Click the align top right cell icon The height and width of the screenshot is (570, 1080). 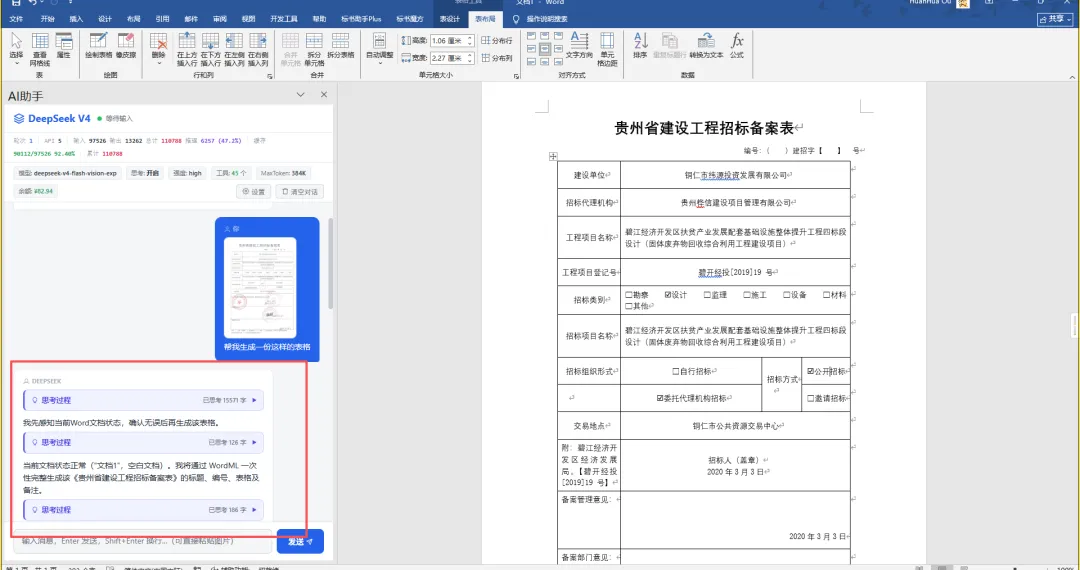click(x=557, y=36)
